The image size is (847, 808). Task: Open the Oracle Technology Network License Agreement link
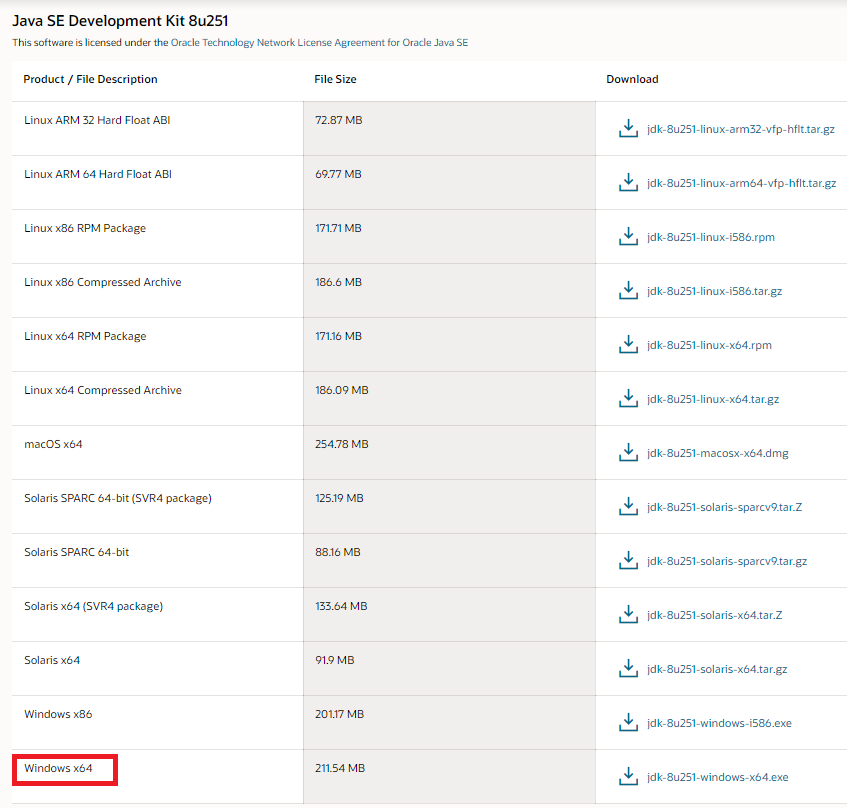point(319,43)
